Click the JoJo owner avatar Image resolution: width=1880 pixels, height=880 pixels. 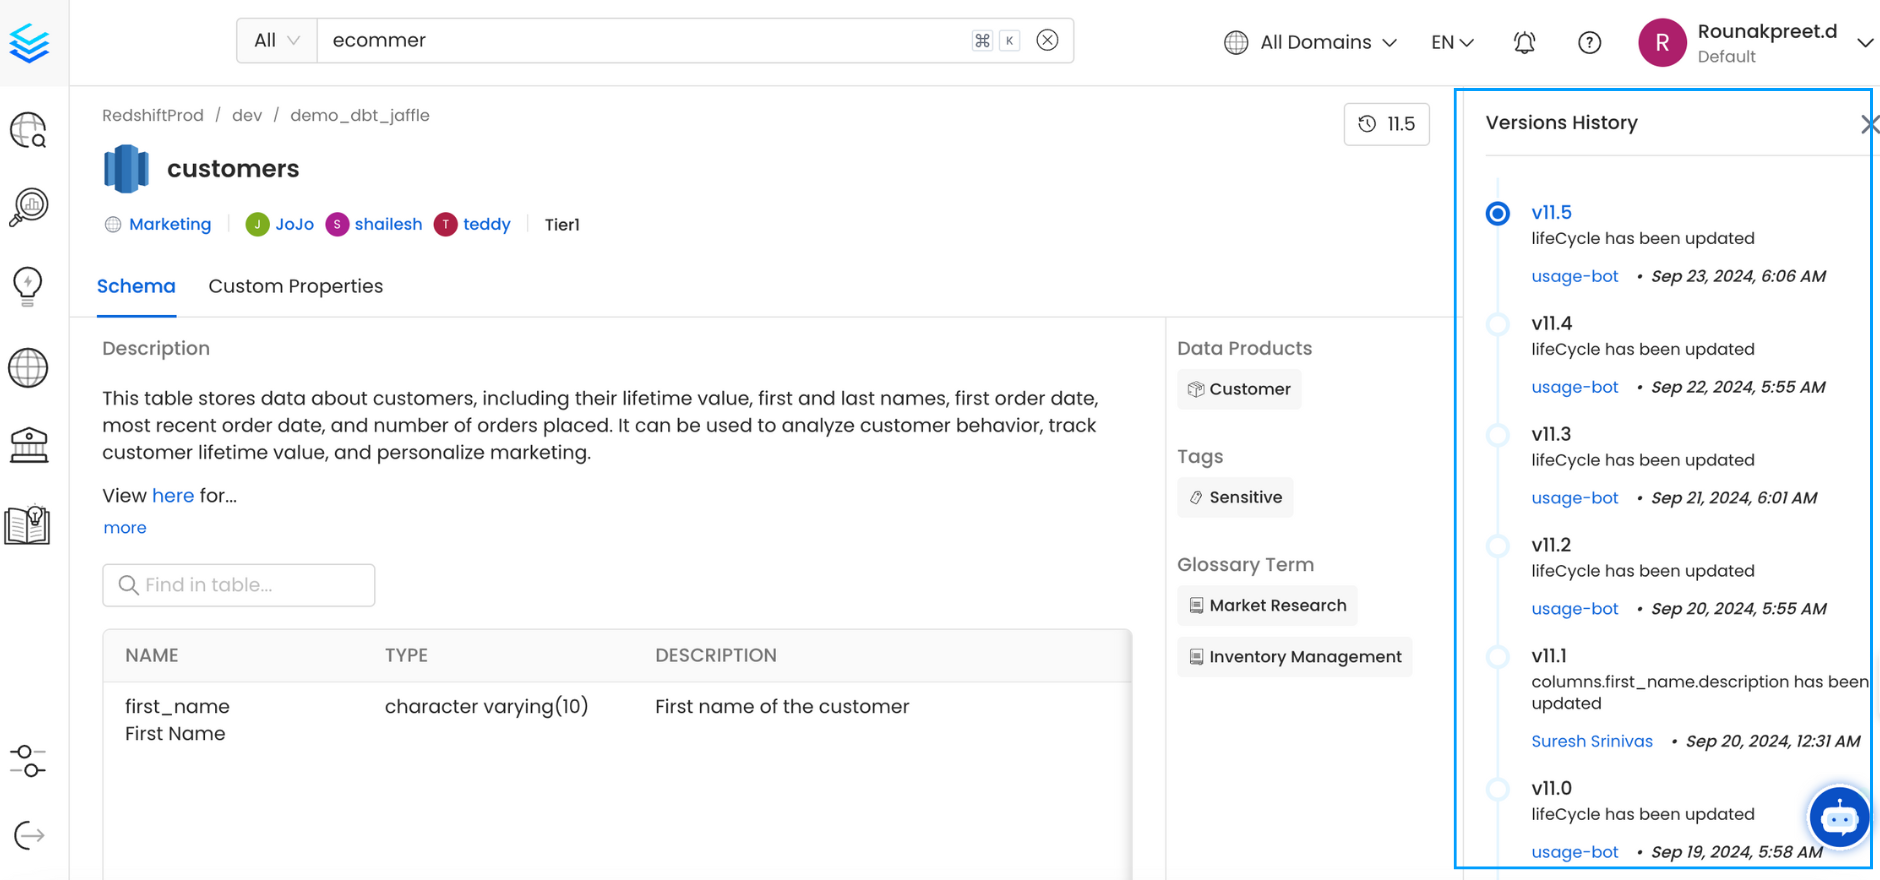point(257,224)
